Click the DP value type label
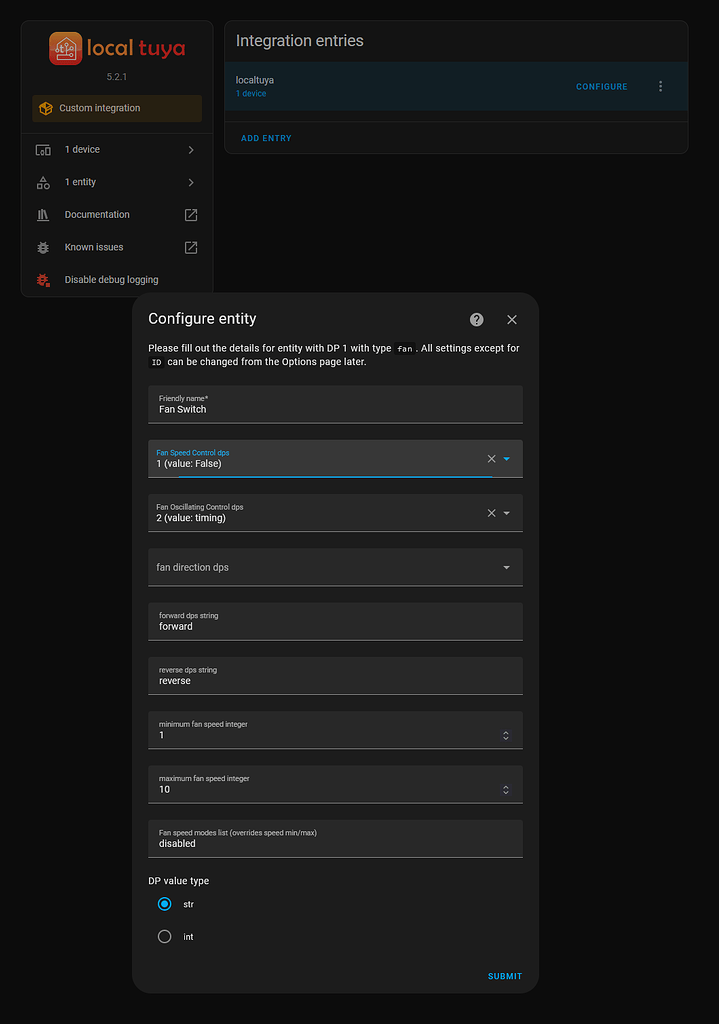The image size is (719, 1024). click(178, 881)
